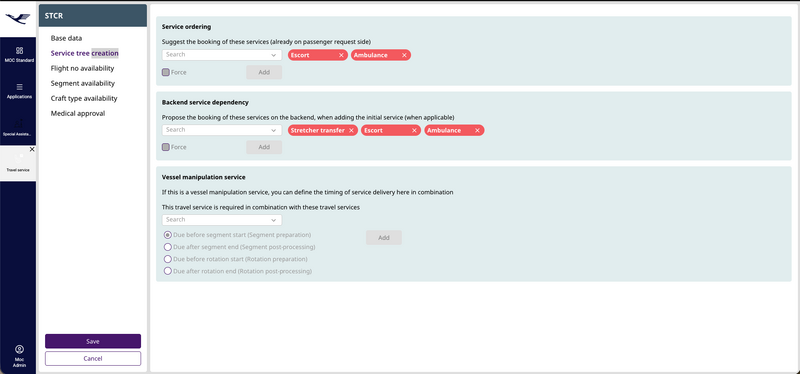Open Special Assistance sidebar item
Viewport: 800px width, 374px height.
click(19, 128)
